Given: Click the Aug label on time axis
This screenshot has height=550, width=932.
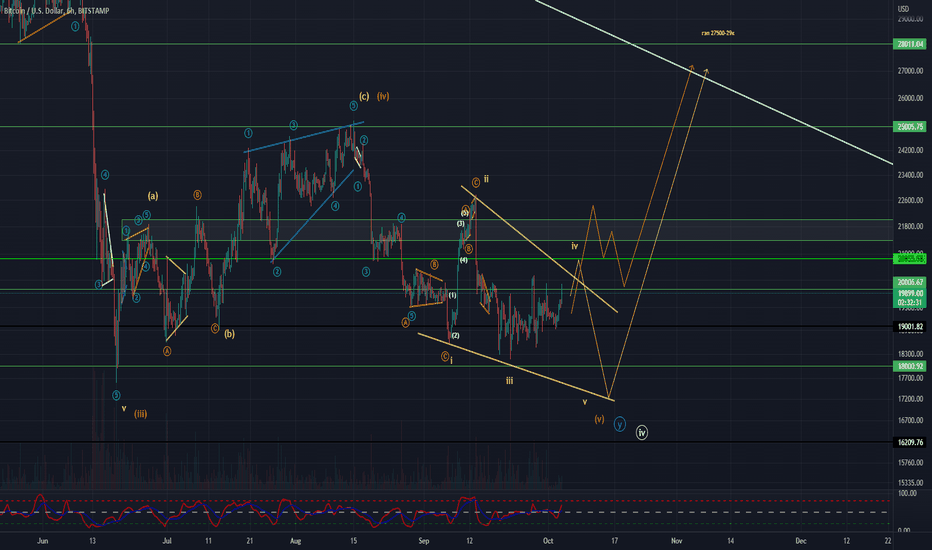Looking at the screenshot, I should click(295, 541).
